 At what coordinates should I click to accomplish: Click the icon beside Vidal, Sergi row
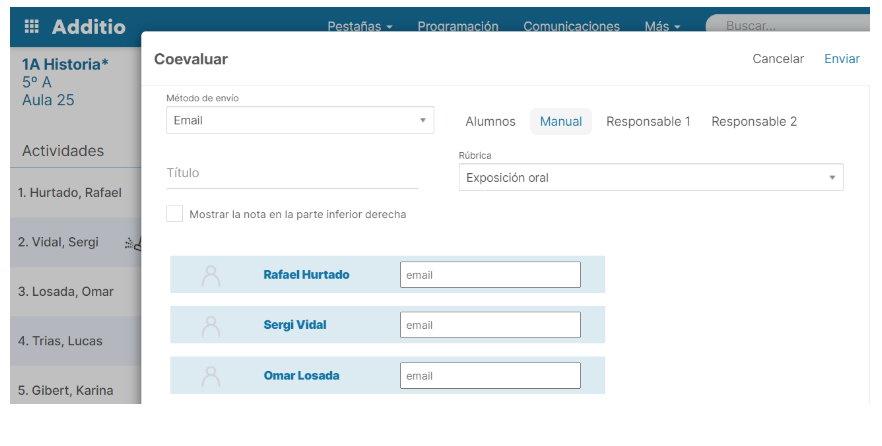tap(132, 242)
